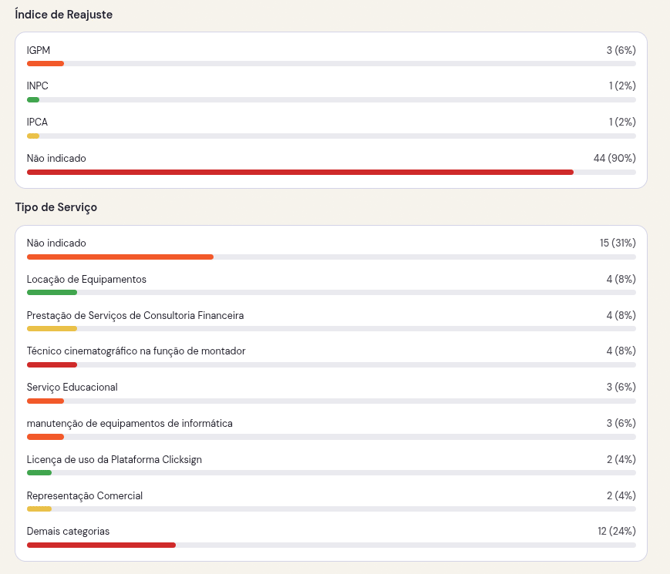Click the Locação de Equipamentos value '4 (8%)'
This screenshot has width=670, height=574.
621,279
